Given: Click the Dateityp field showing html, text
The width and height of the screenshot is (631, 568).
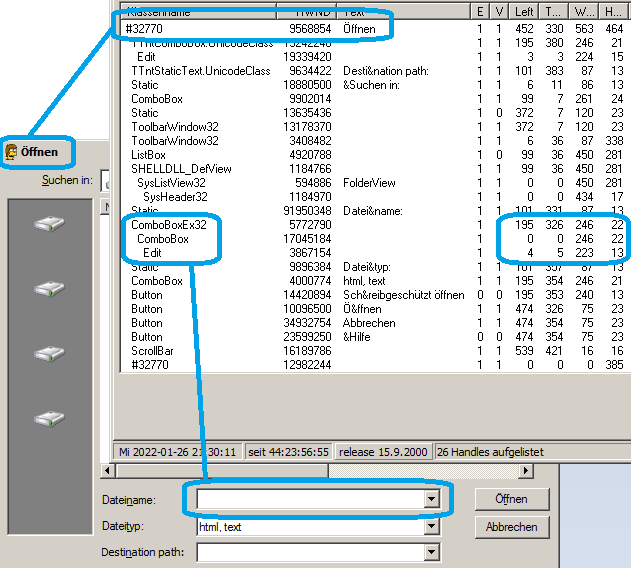Looking at the screenshot, I should (x=311, y=527).
